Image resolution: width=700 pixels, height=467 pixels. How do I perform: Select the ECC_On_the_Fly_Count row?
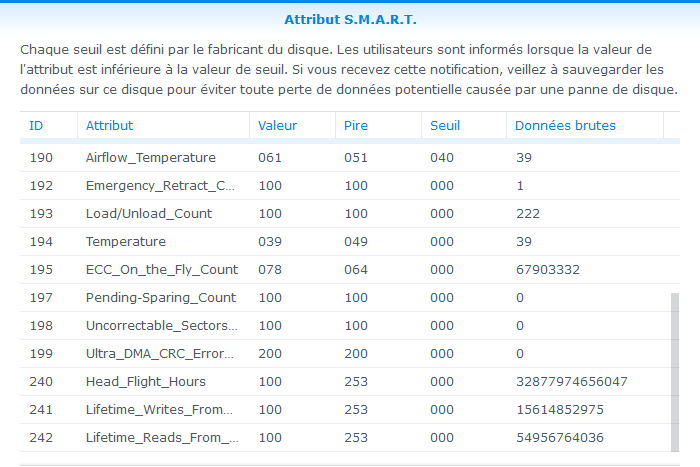coord(350,270)
